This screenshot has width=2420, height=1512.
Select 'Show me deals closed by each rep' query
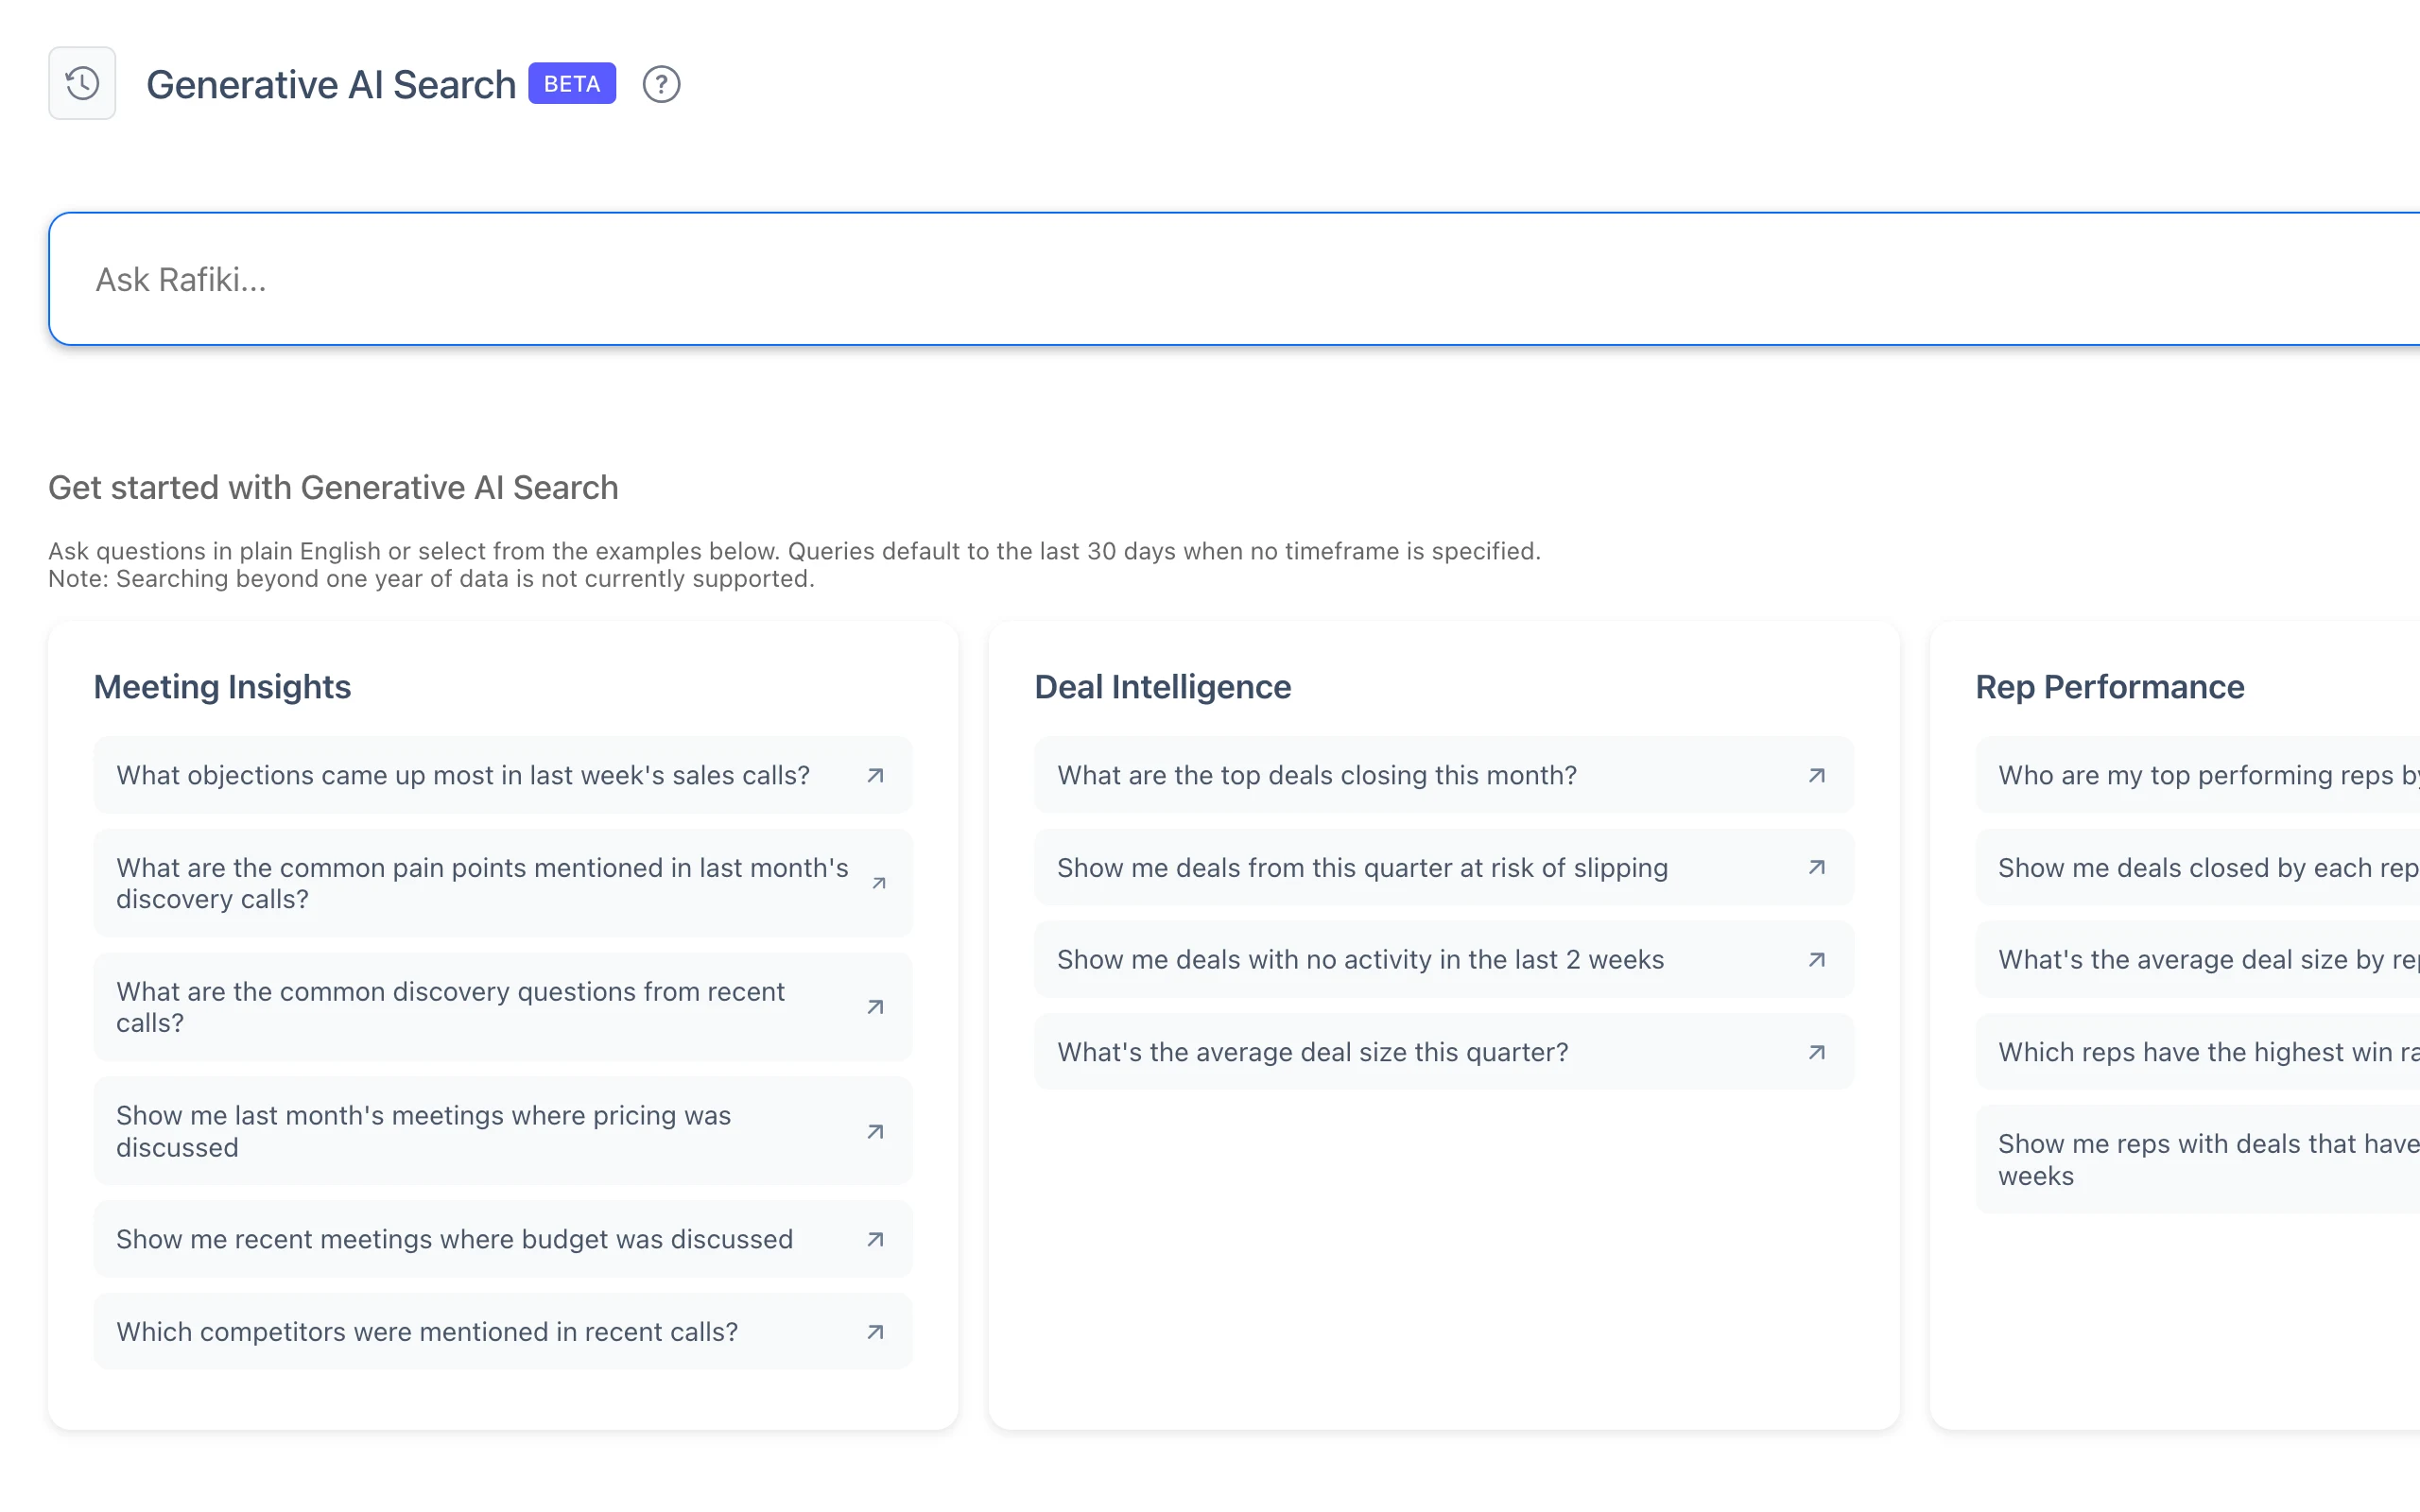pos(2198,867)
